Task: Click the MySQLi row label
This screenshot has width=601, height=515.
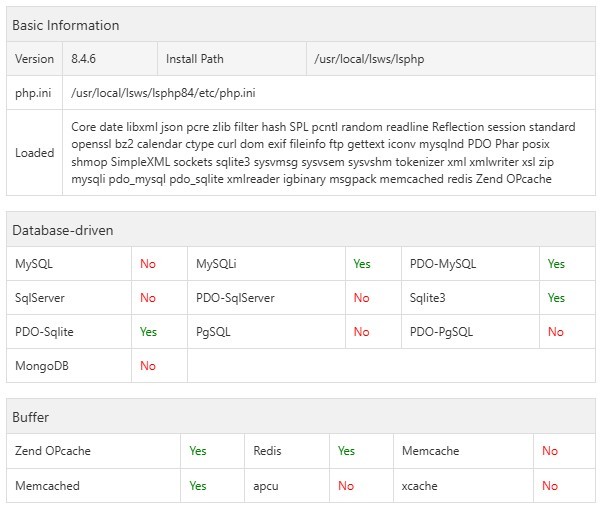Action: pyautogui.click(x=216, y=264)
